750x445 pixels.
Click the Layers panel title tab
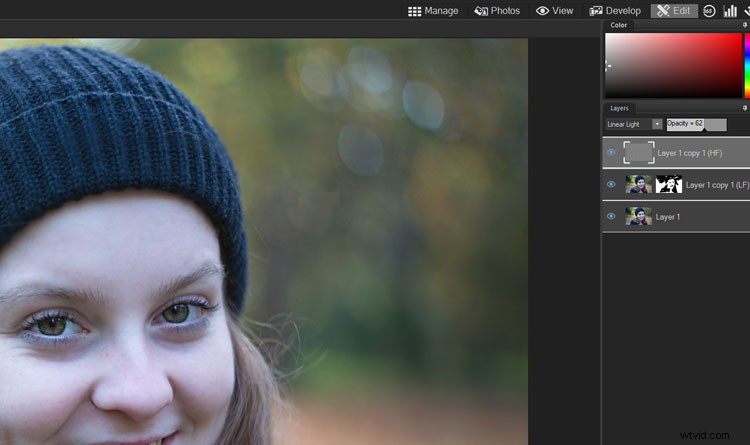click(x=619, y=109)
